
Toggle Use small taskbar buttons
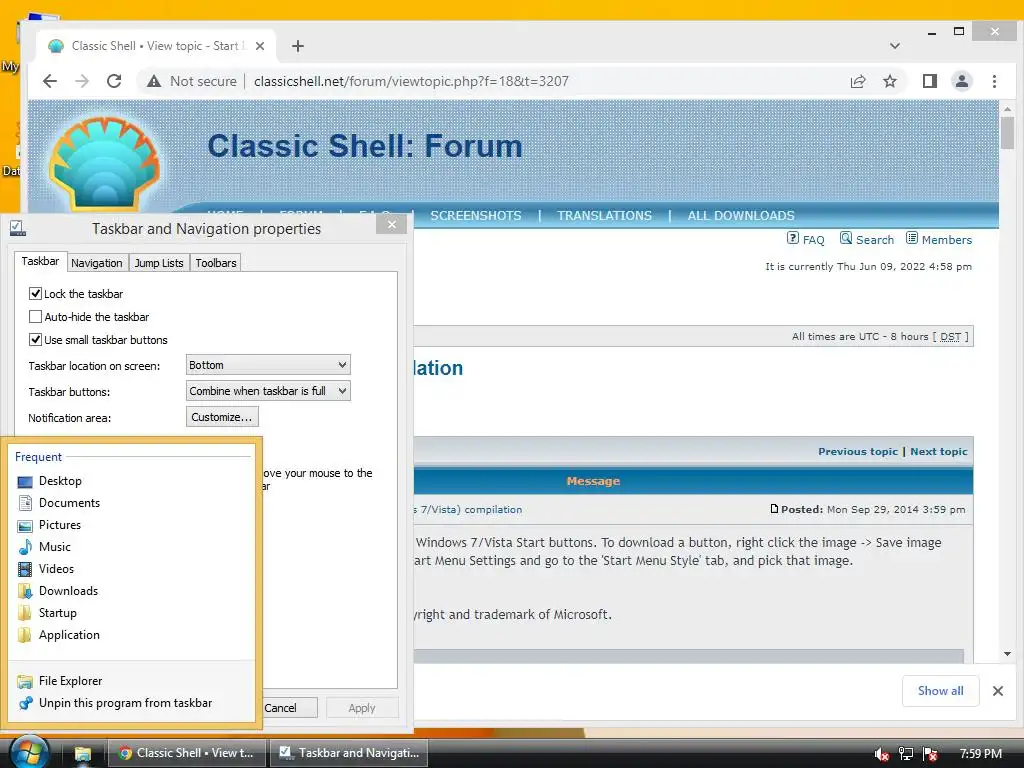pyautogui.click(x=35, y=340)
